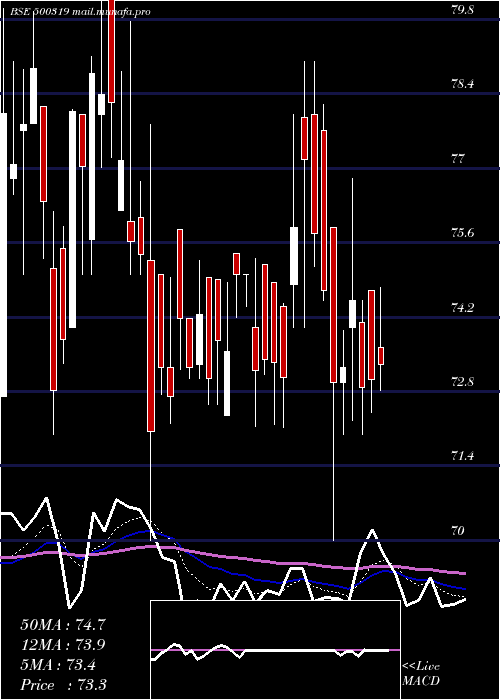Click the 70 price axis label
The width and height of the screenshot is (500, 700).
(458, 530)
